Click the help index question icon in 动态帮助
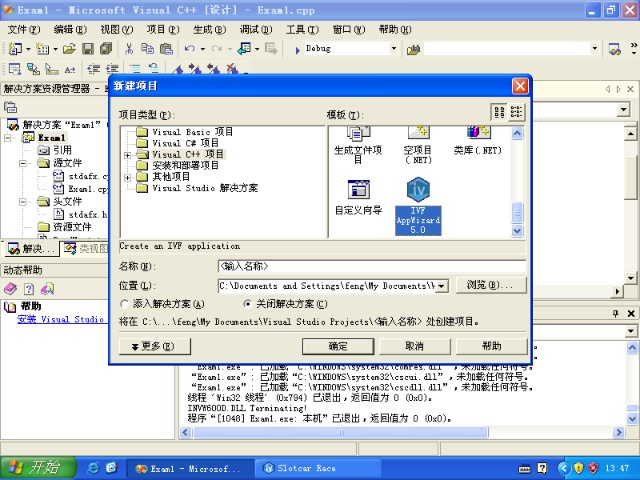The height and width of the screenshot is (480, 640). coord(29,289)
